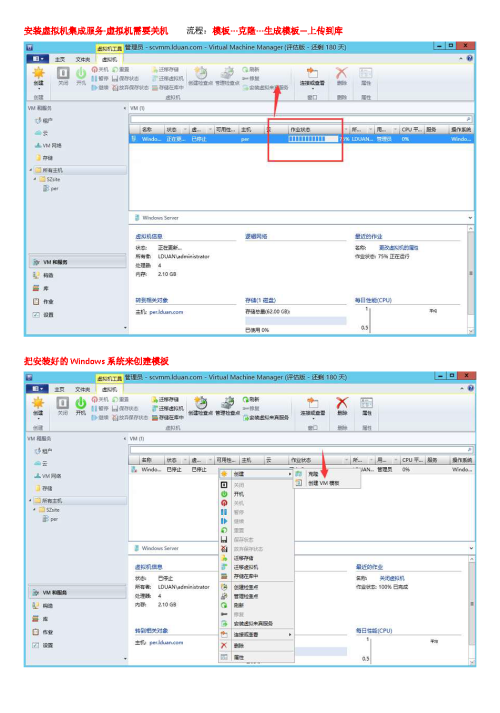Open 设置 workspace in lower window
Image resolution: width=500 pixels, height=713 pixels.
point(43,645)
